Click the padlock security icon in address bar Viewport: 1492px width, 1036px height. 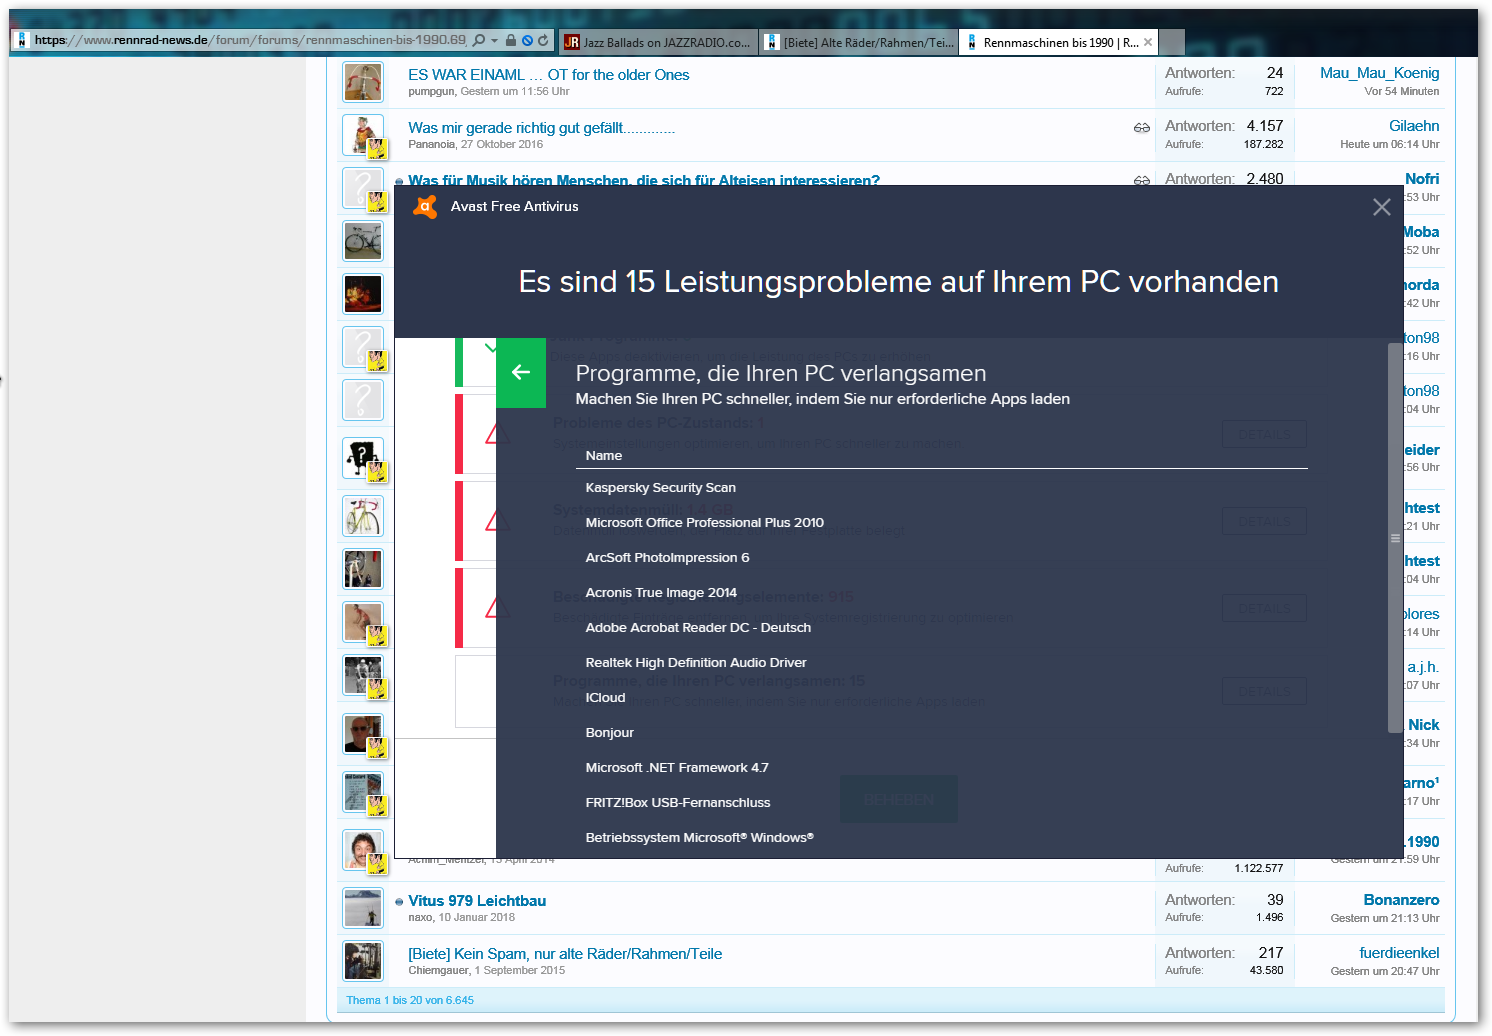(x=511, y=41)
